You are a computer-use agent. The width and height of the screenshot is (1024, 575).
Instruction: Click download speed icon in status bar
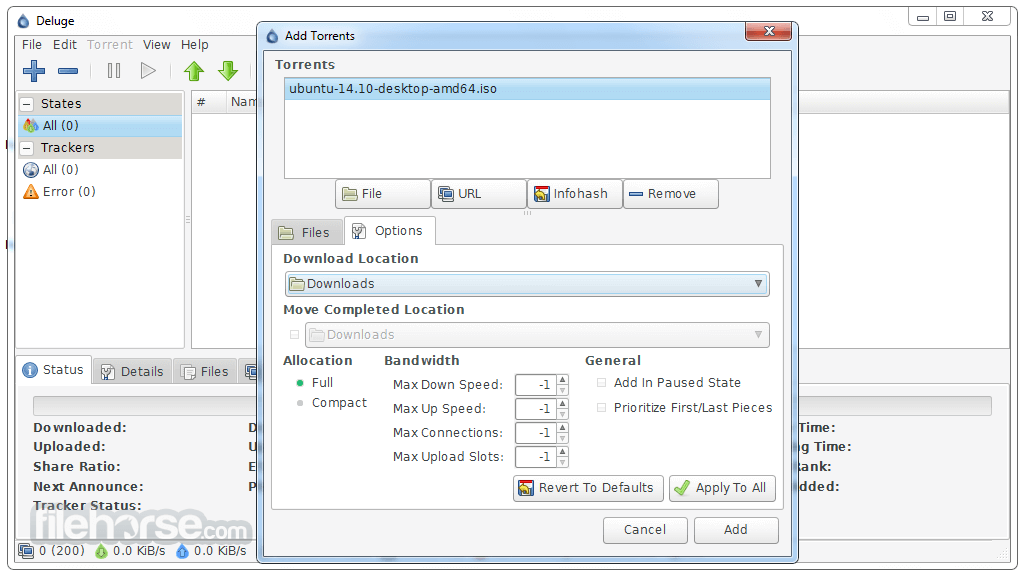click(x=101, y=551)
